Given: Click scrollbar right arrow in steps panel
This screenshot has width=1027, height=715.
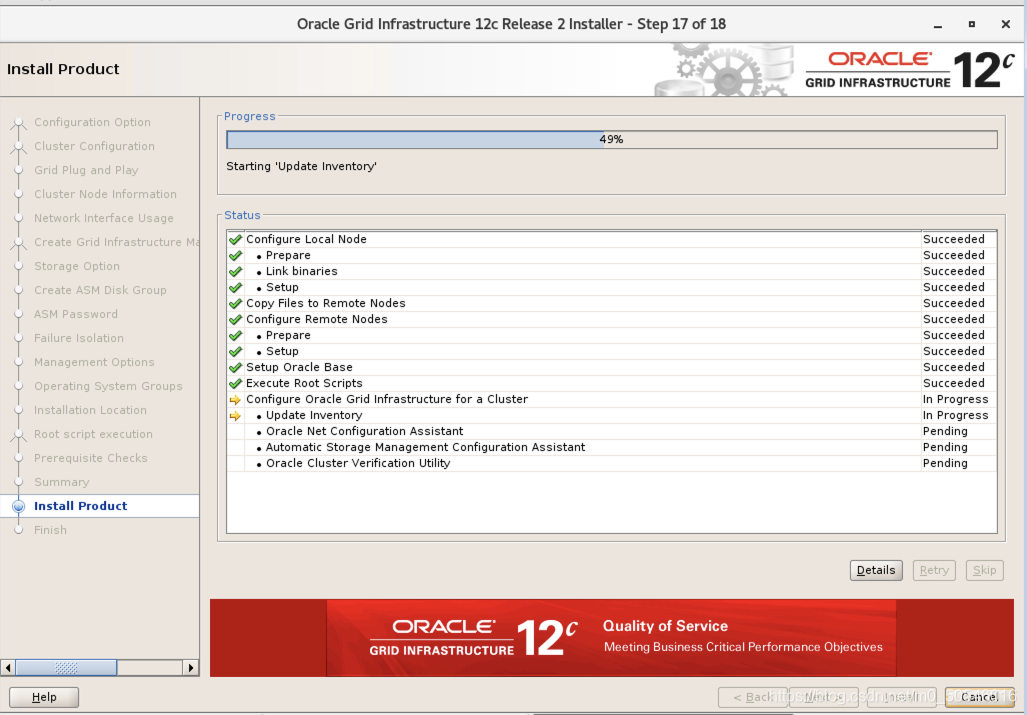Looking at the screenshot, I should pyautogui.click(x=191, y=668).
